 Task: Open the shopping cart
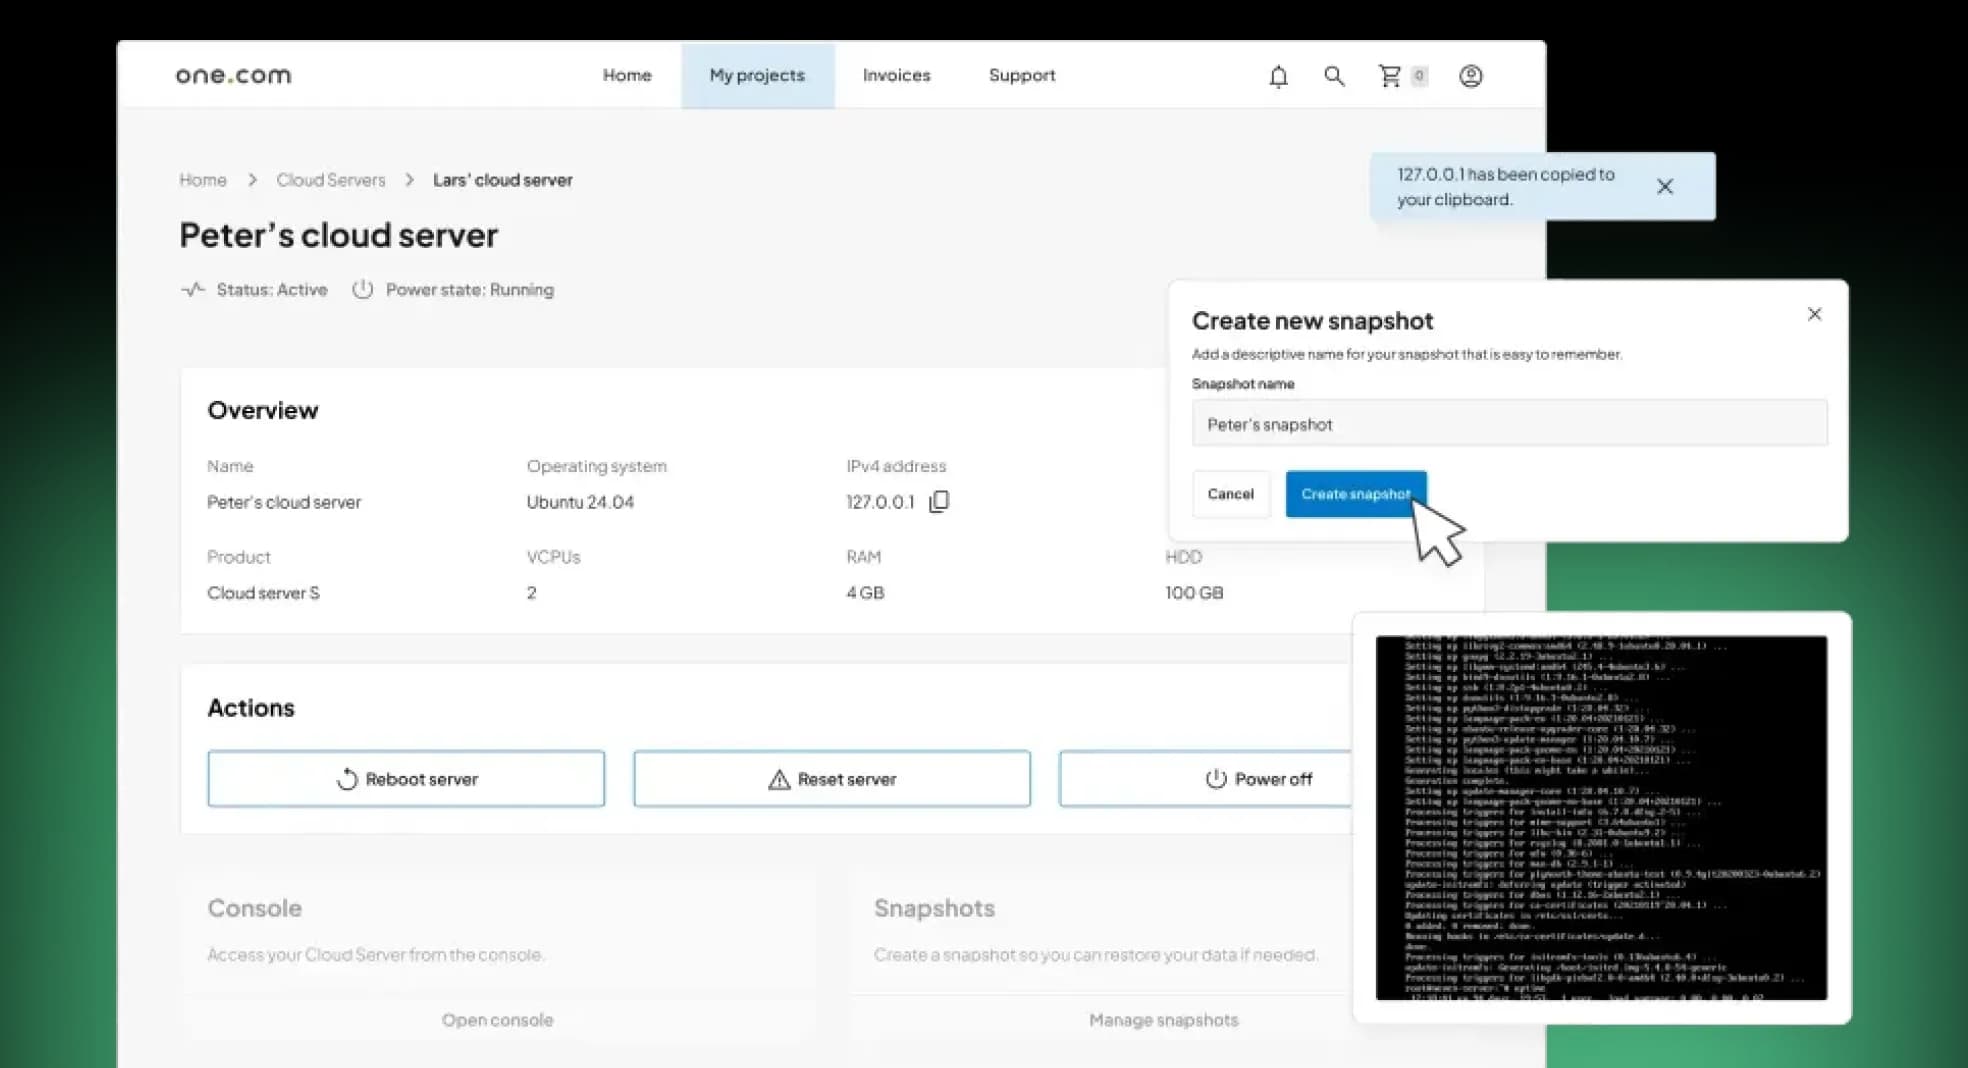(1389, 76)
